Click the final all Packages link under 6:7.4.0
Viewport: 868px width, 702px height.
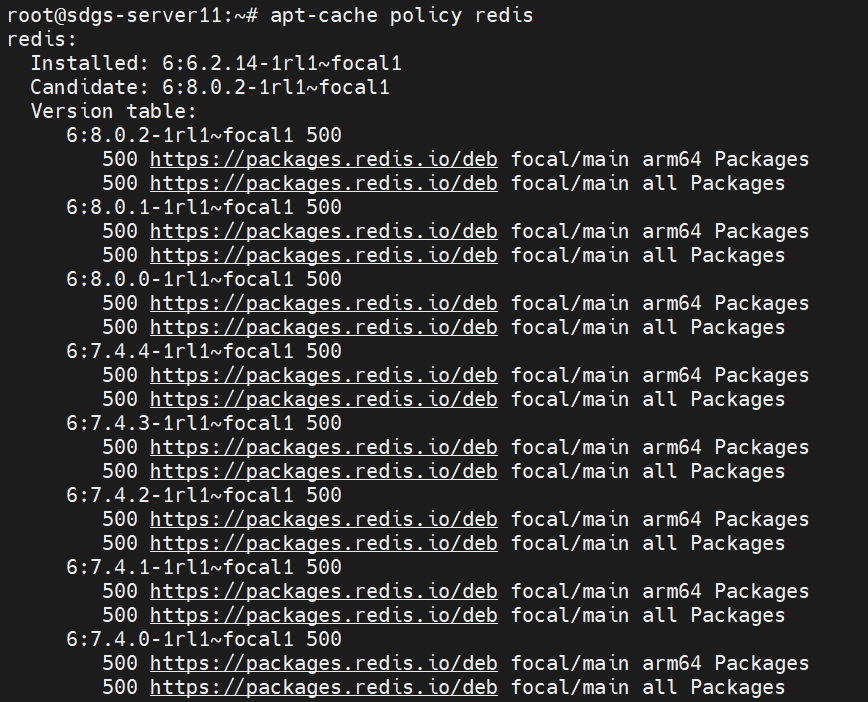click(324, 687)
